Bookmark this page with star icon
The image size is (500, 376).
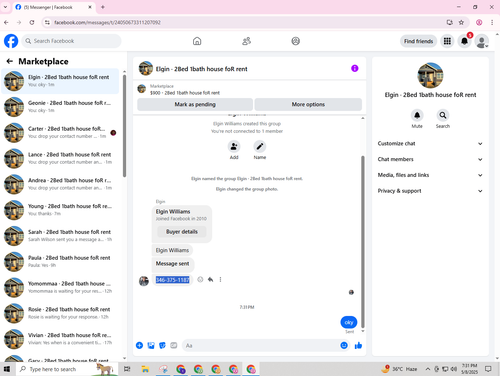pos(461,22)
